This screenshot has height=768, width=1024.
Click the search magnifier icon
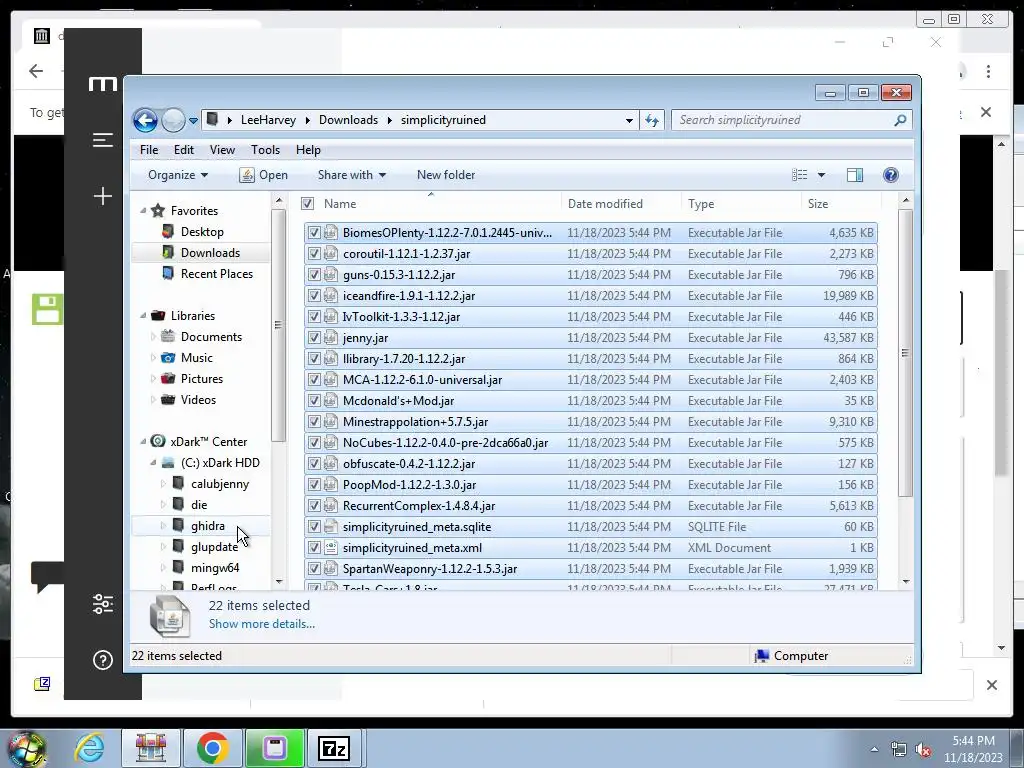click(x=900, y=120)
